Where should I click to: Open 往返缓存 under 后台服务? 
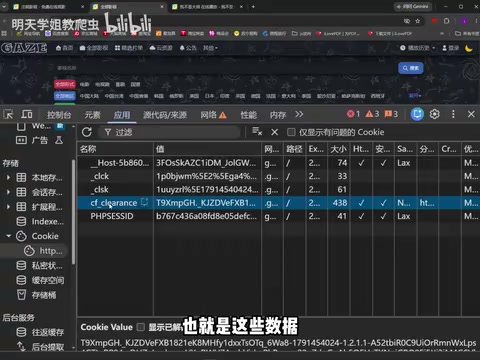(40, 332)
